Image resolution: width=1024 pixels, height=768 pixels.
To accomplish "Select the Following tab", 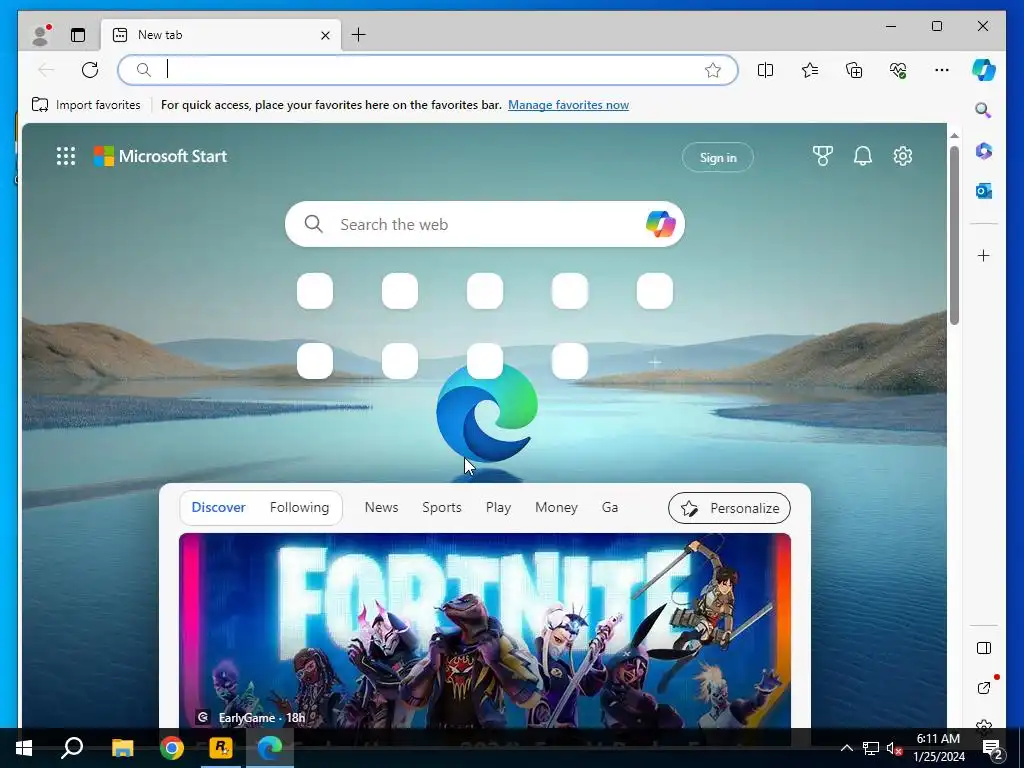I will click(x=299, y=507).
